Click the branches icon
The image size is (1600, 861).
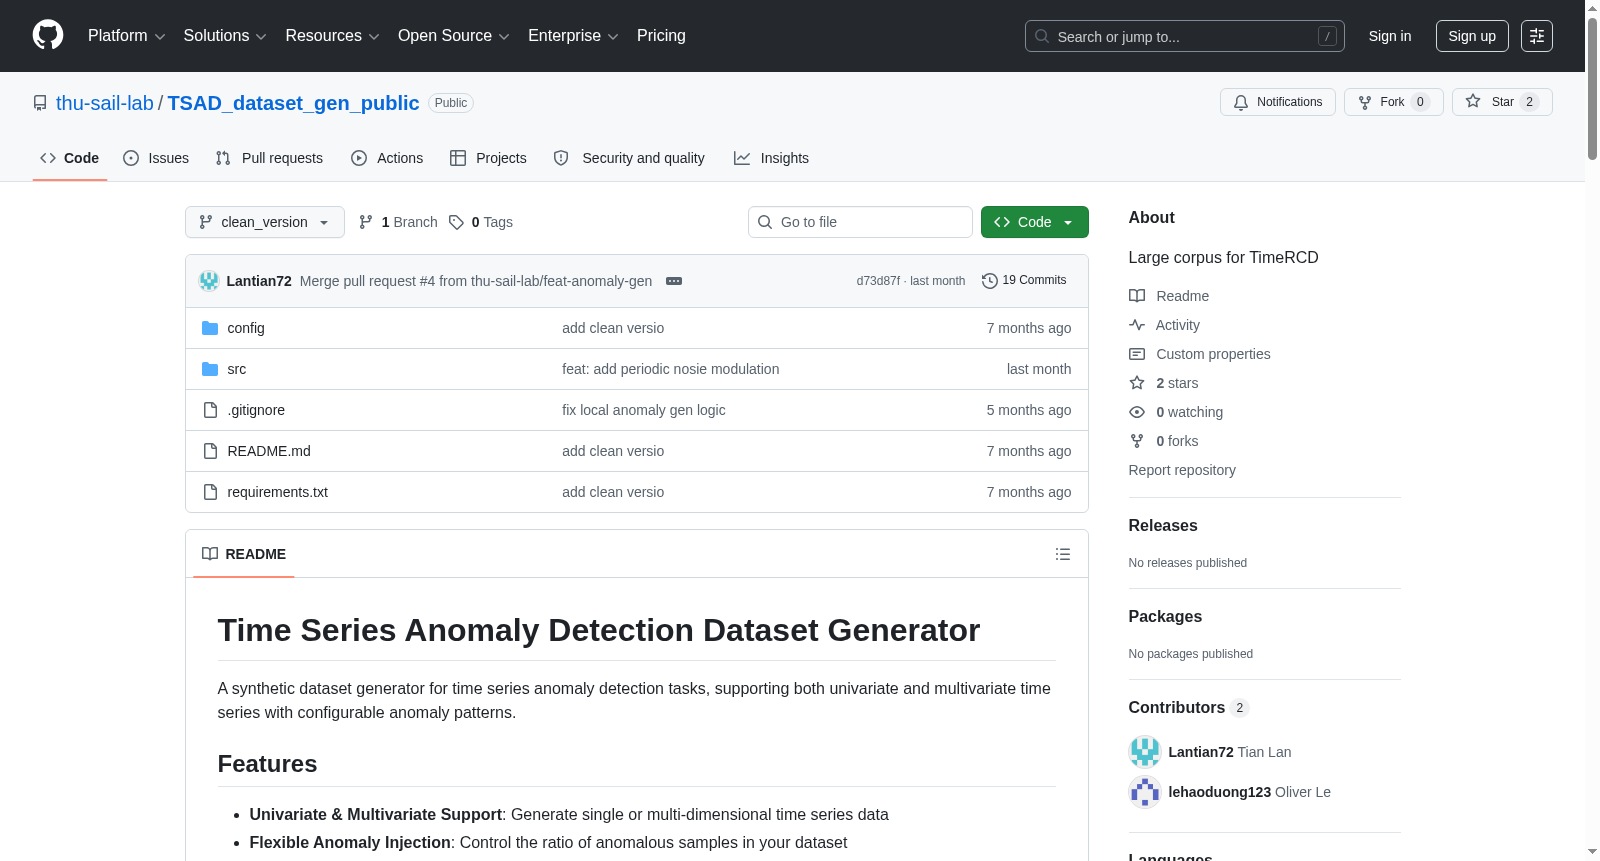[x=366, y=222]
